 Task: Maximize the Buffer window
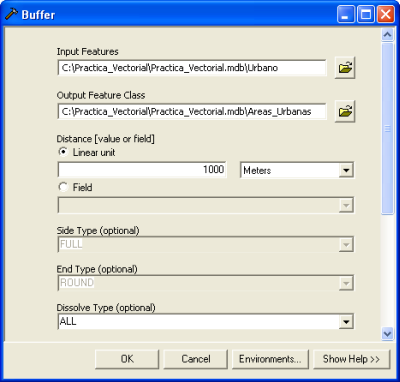366,15
